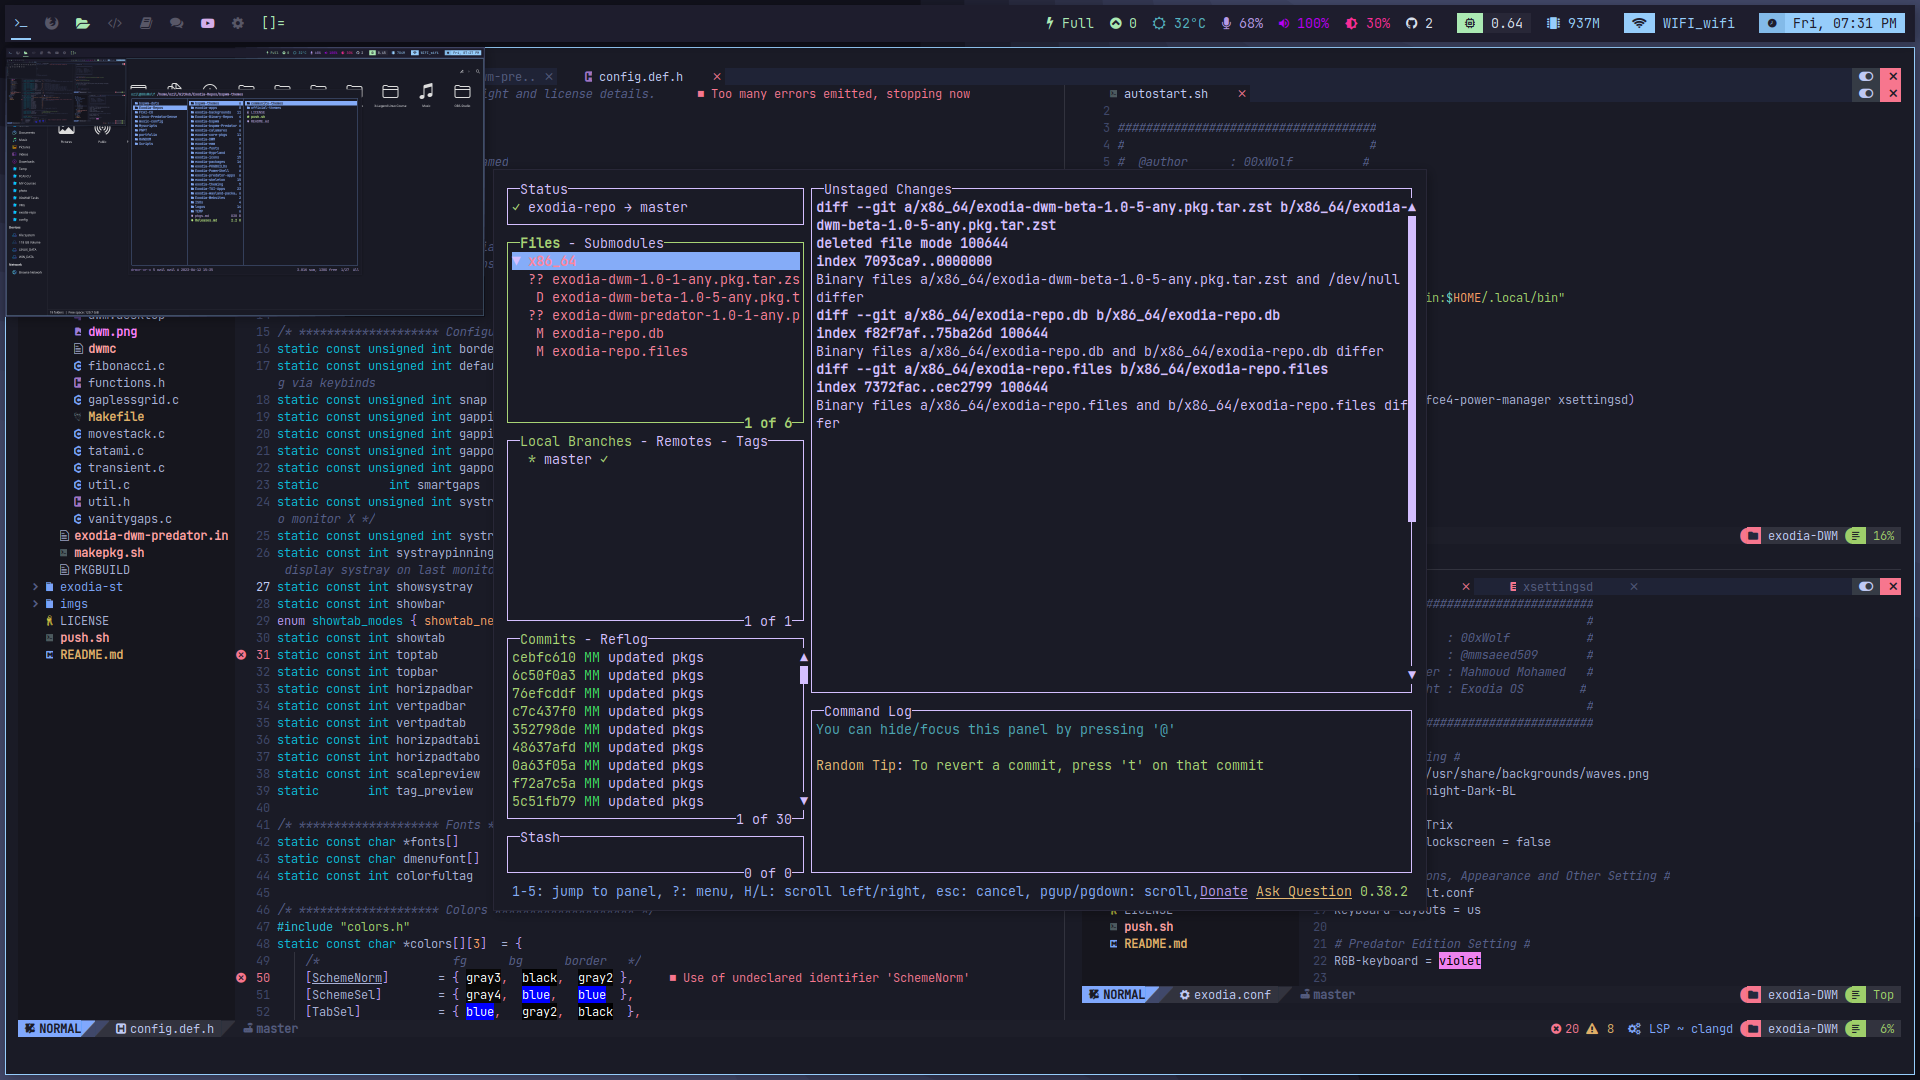Select the code editor tag icon
This screenshot has width=1920, height=1080.
pyautogui.click(x=115, y=23)
